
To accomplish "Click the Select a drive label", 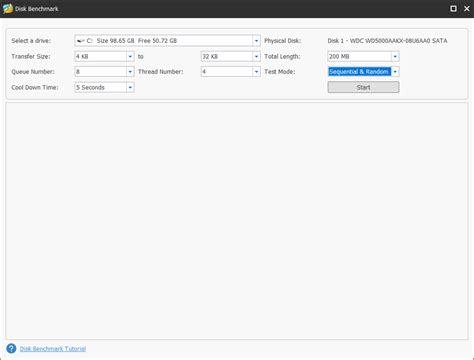I will (31, 41).
